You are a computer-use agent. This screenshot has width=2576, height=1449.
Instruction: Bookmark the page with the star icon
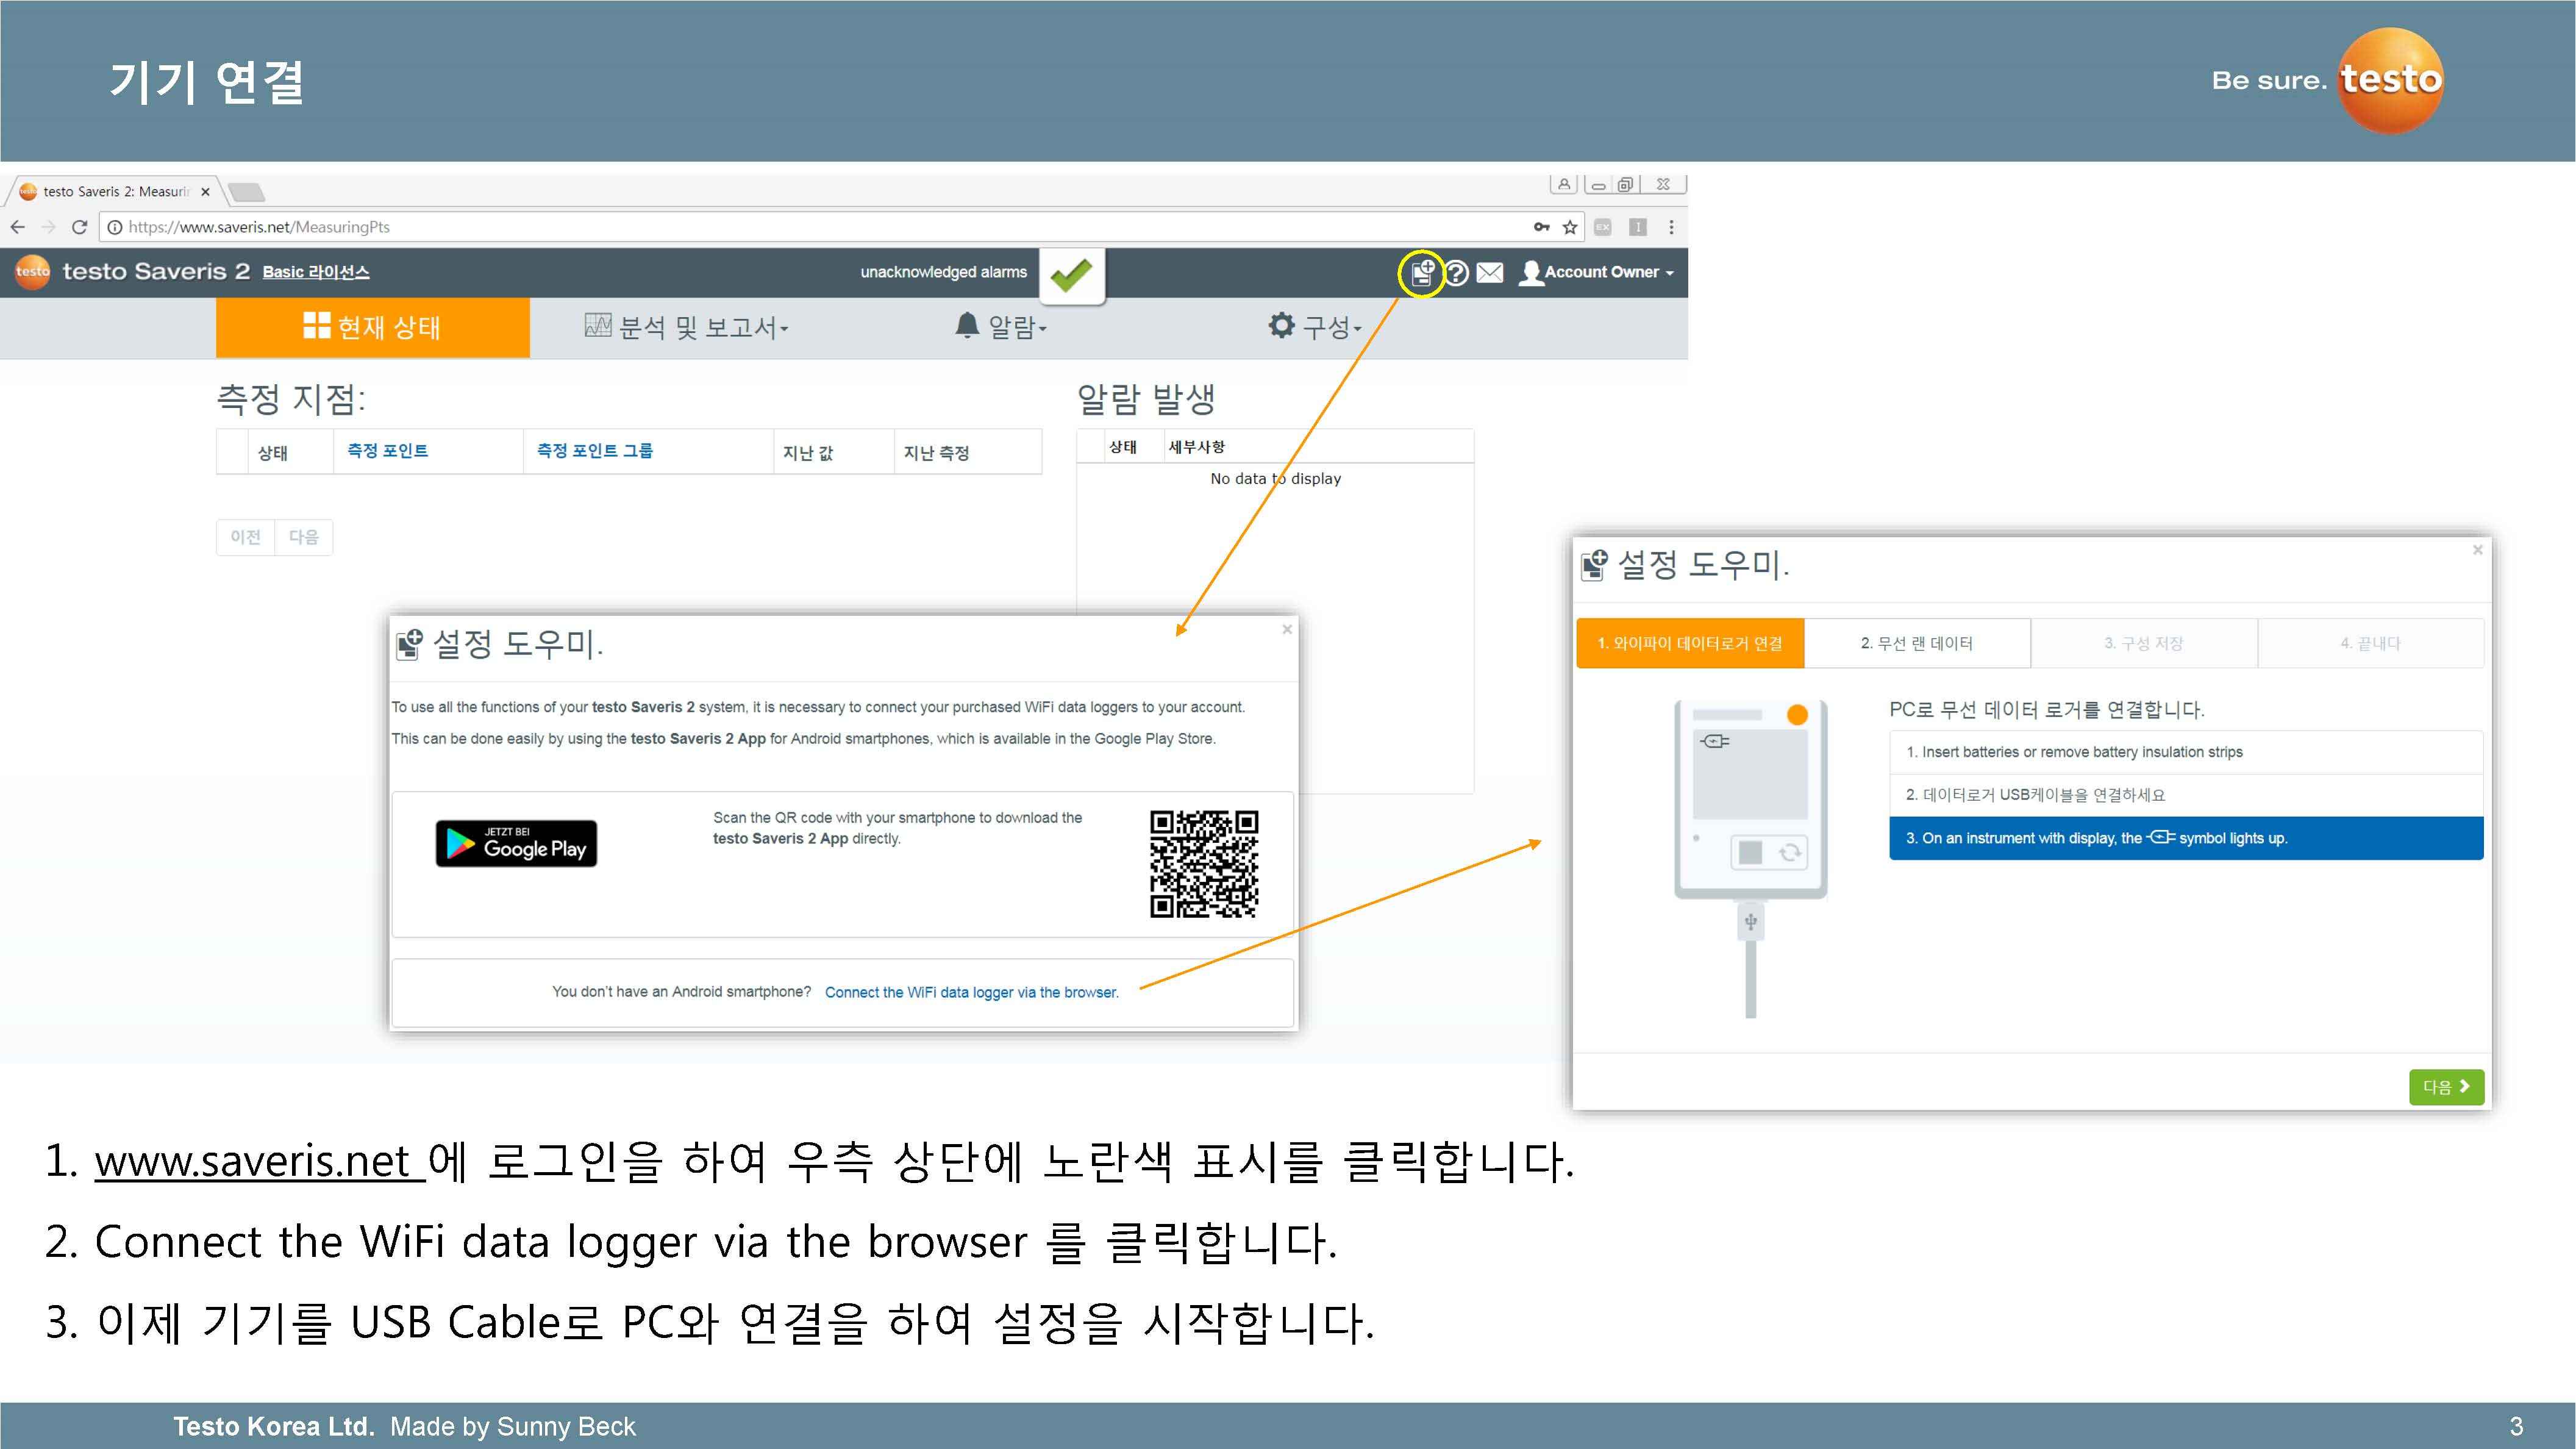click(x=1570, y=227)
